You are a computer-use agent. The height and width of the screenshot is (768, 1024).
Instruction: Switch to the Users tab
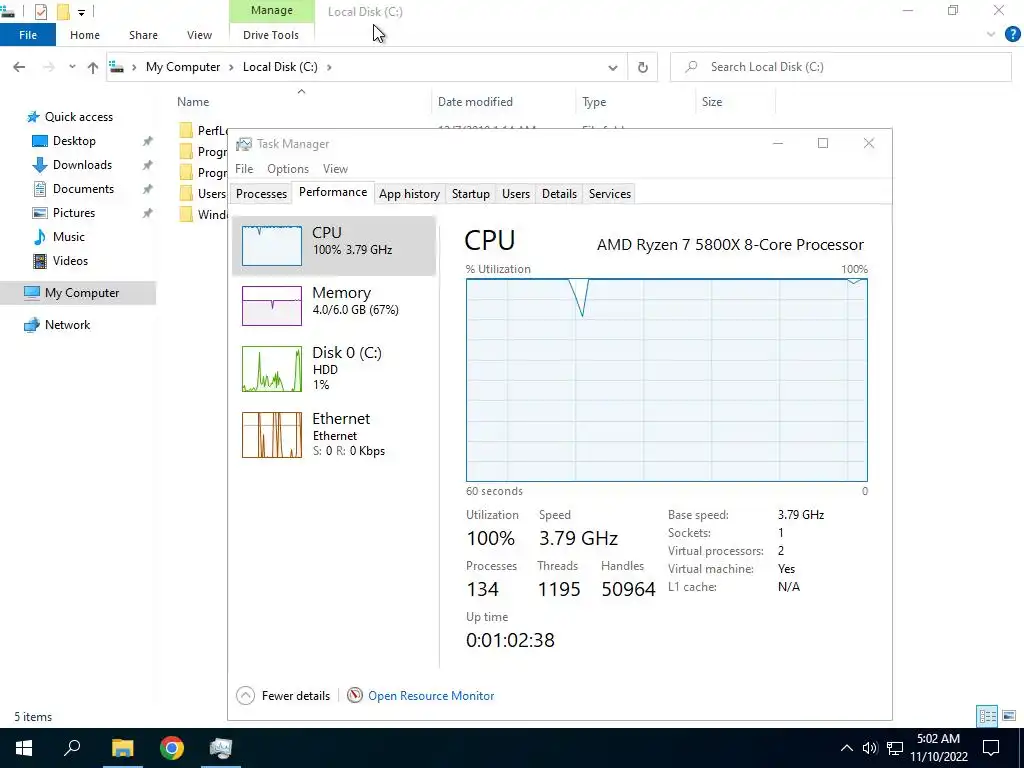[515, 194]
